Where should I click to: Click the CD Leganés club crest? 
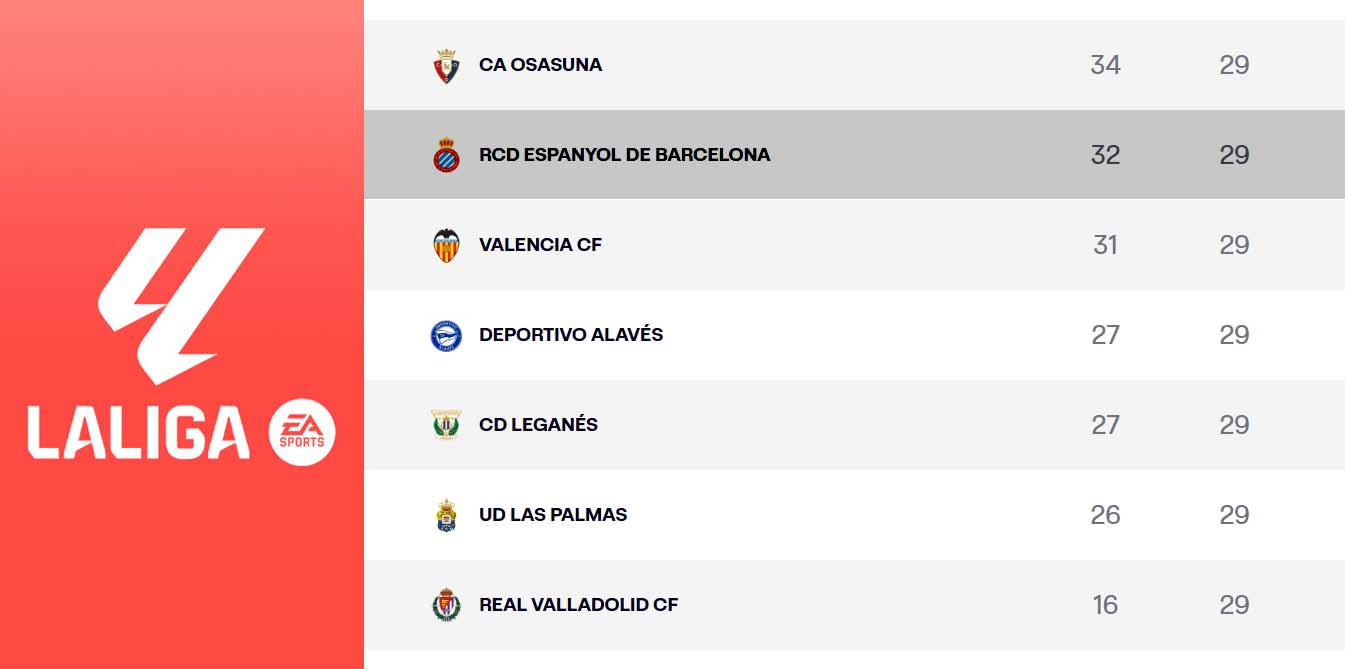446,425
